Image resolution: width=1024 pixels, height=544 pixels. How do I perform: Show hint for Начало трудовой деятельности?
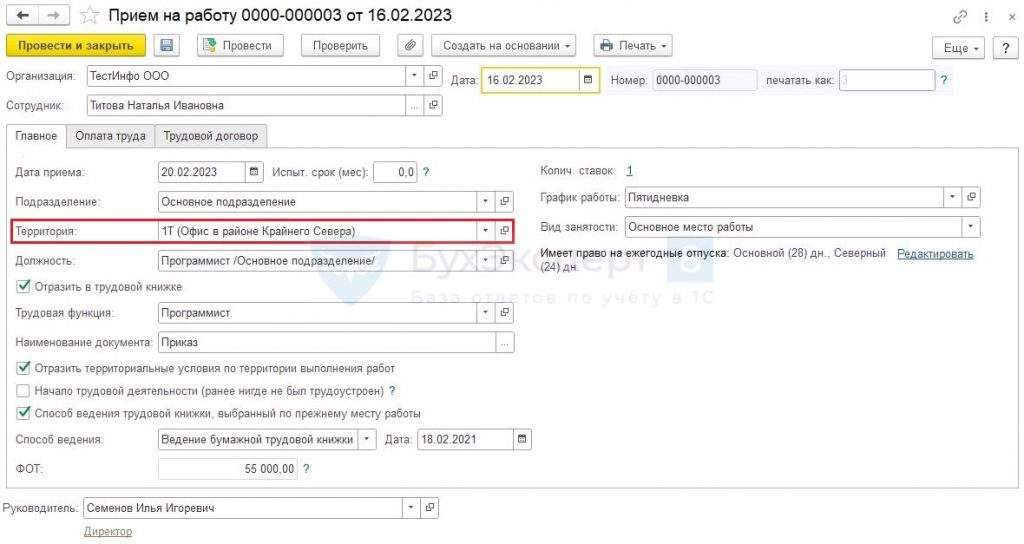tap(392, 391)
